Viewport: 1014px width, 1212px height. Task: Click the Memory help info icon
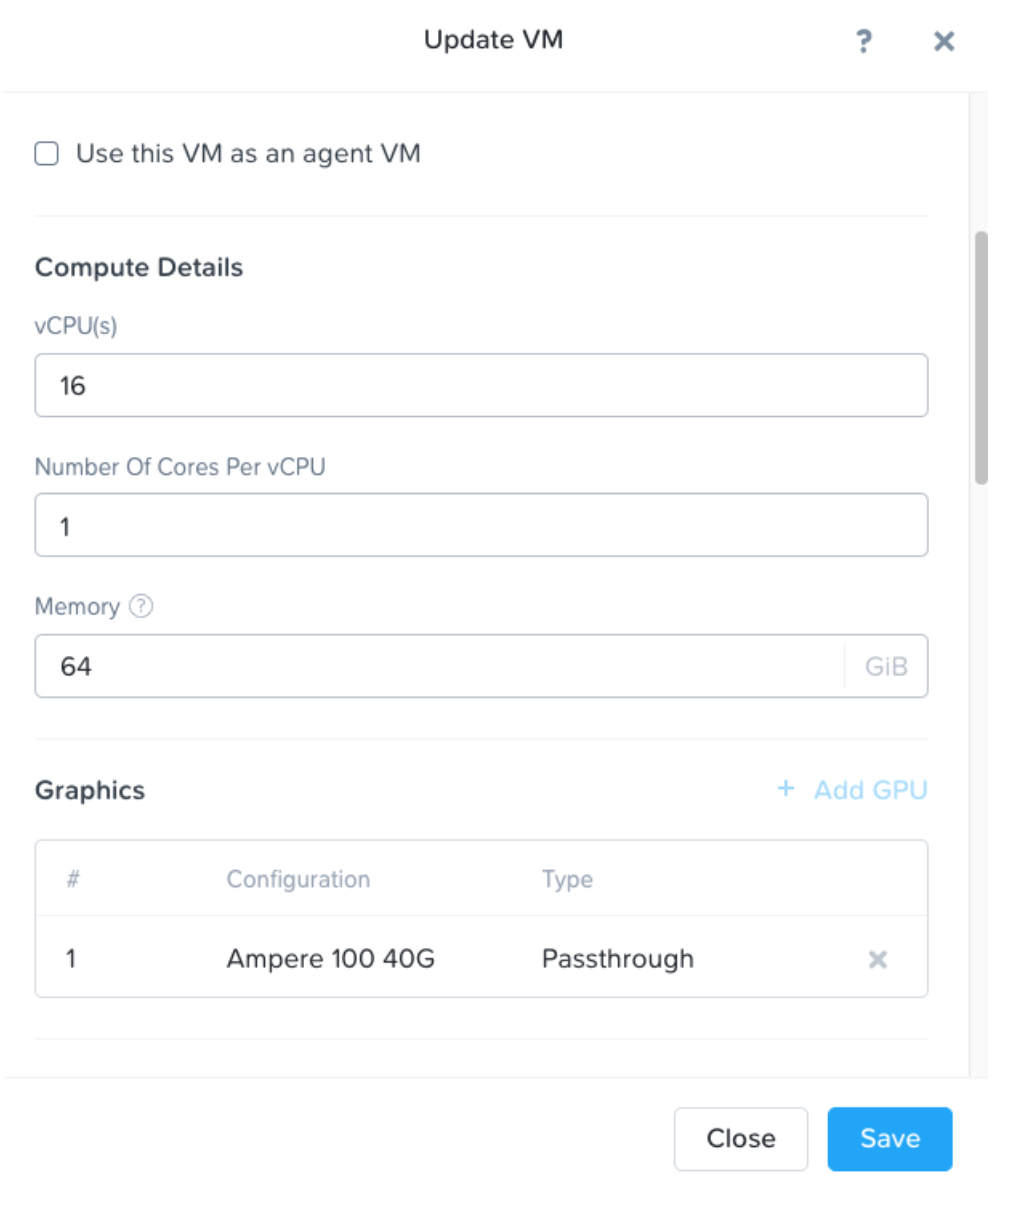pos(141,606)
